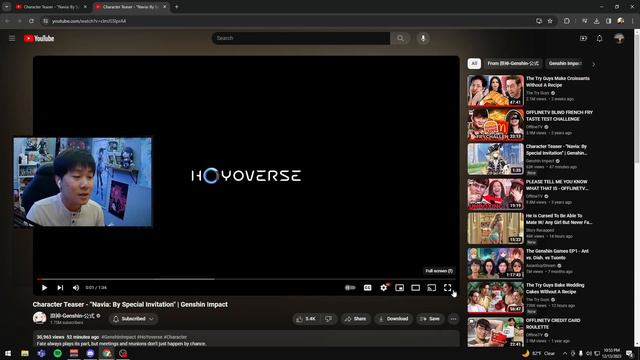
Task: Open OfflineTV Blind French Fry thumbnail
Action: (x=496, y=124)
